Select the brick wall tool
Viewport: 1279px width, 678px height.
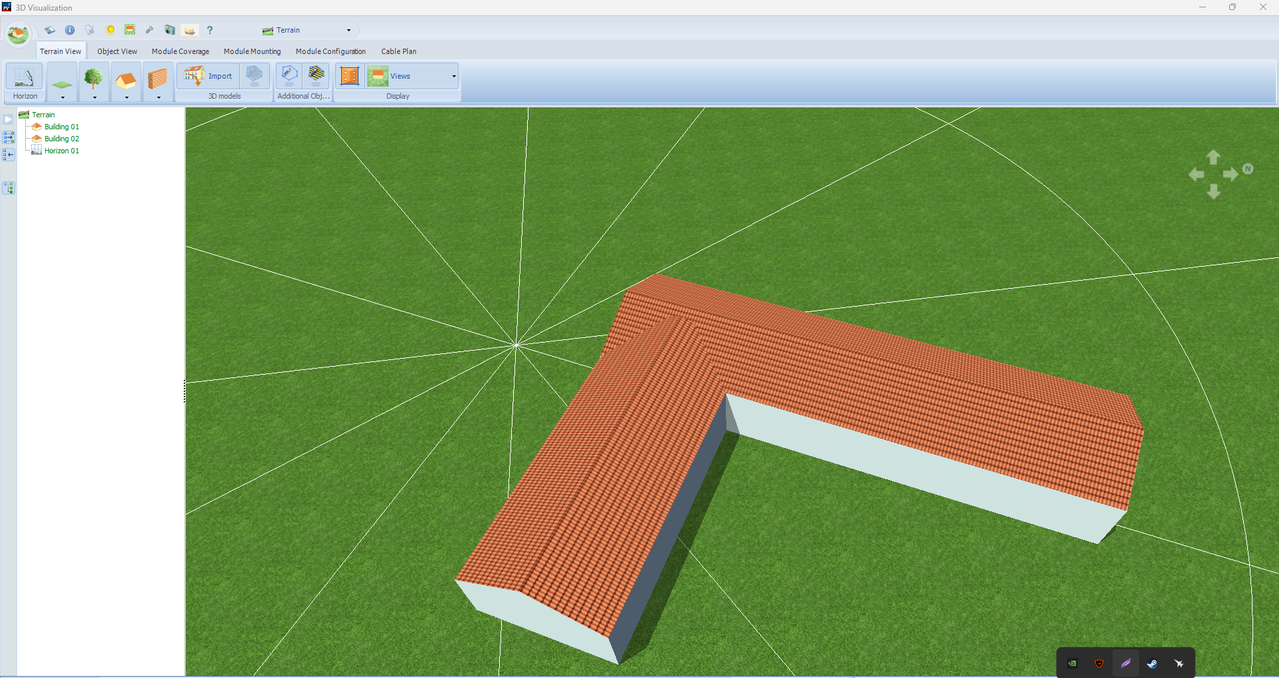point(158,77)
